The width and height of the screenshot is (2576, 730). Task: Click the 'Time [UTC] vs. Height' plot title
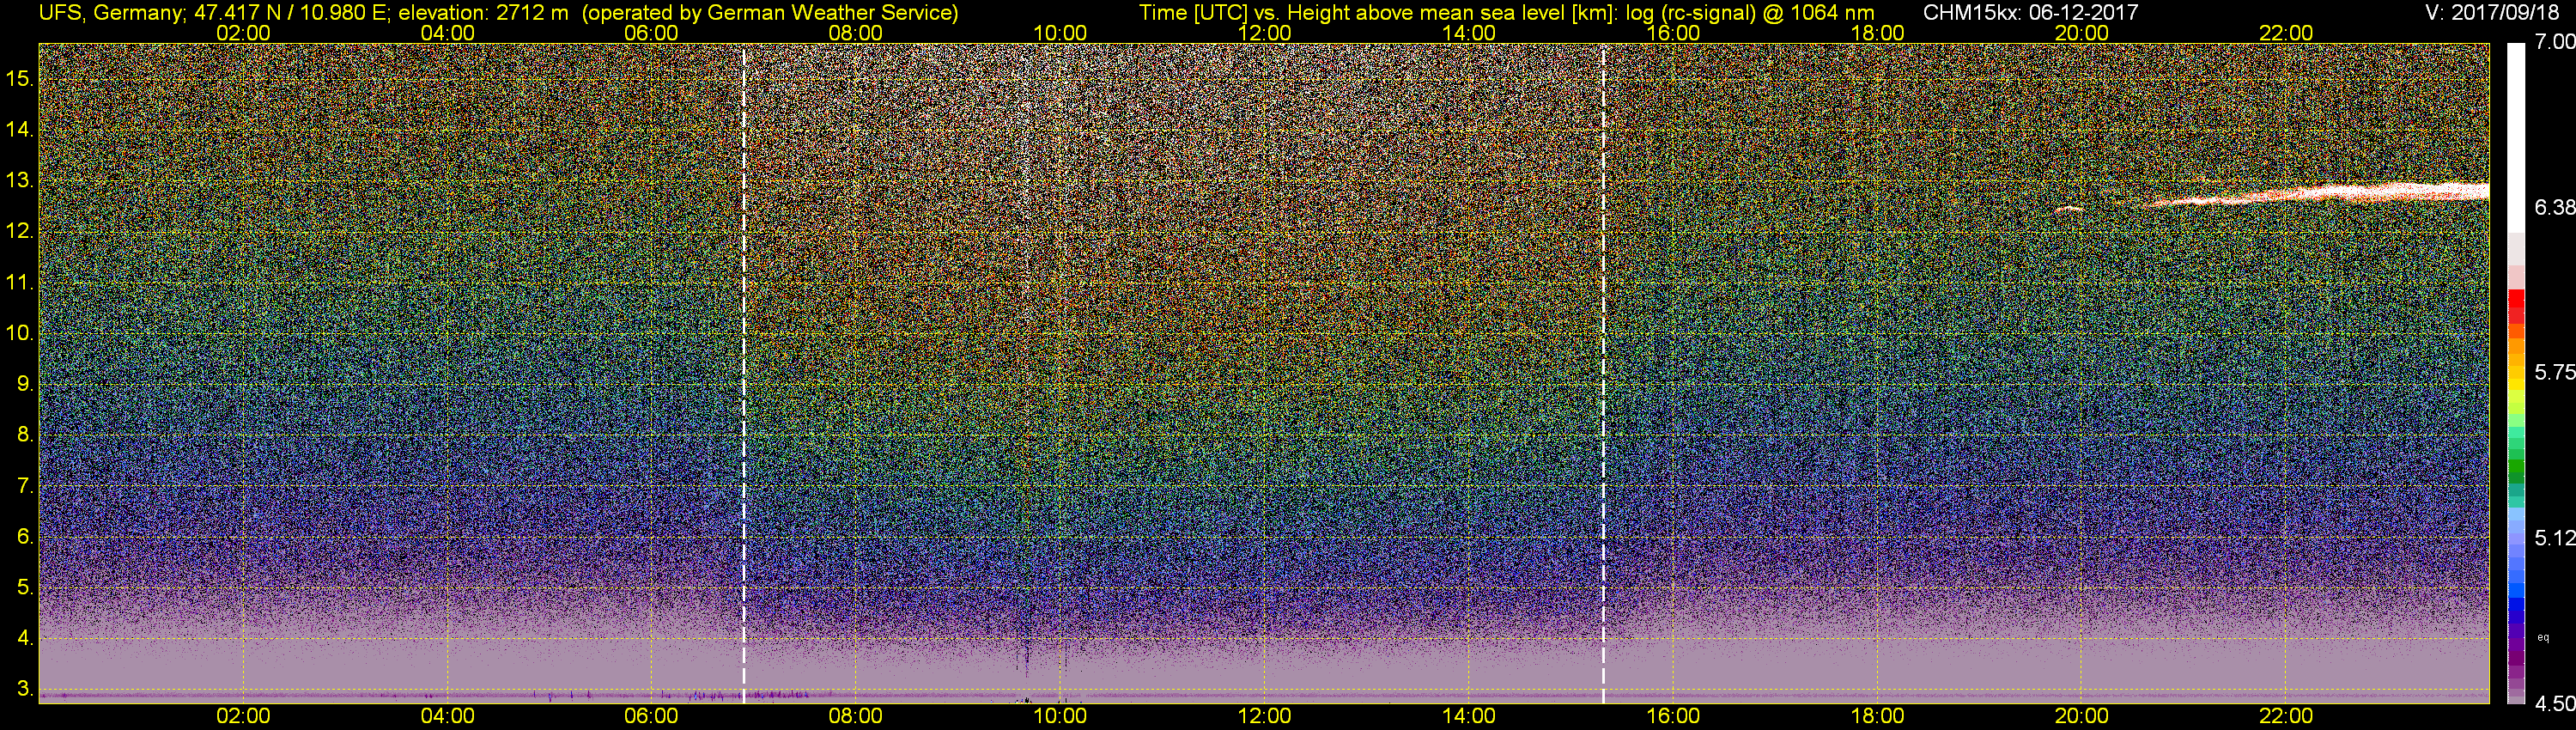pyautogui.click(x=1507, y=13)
